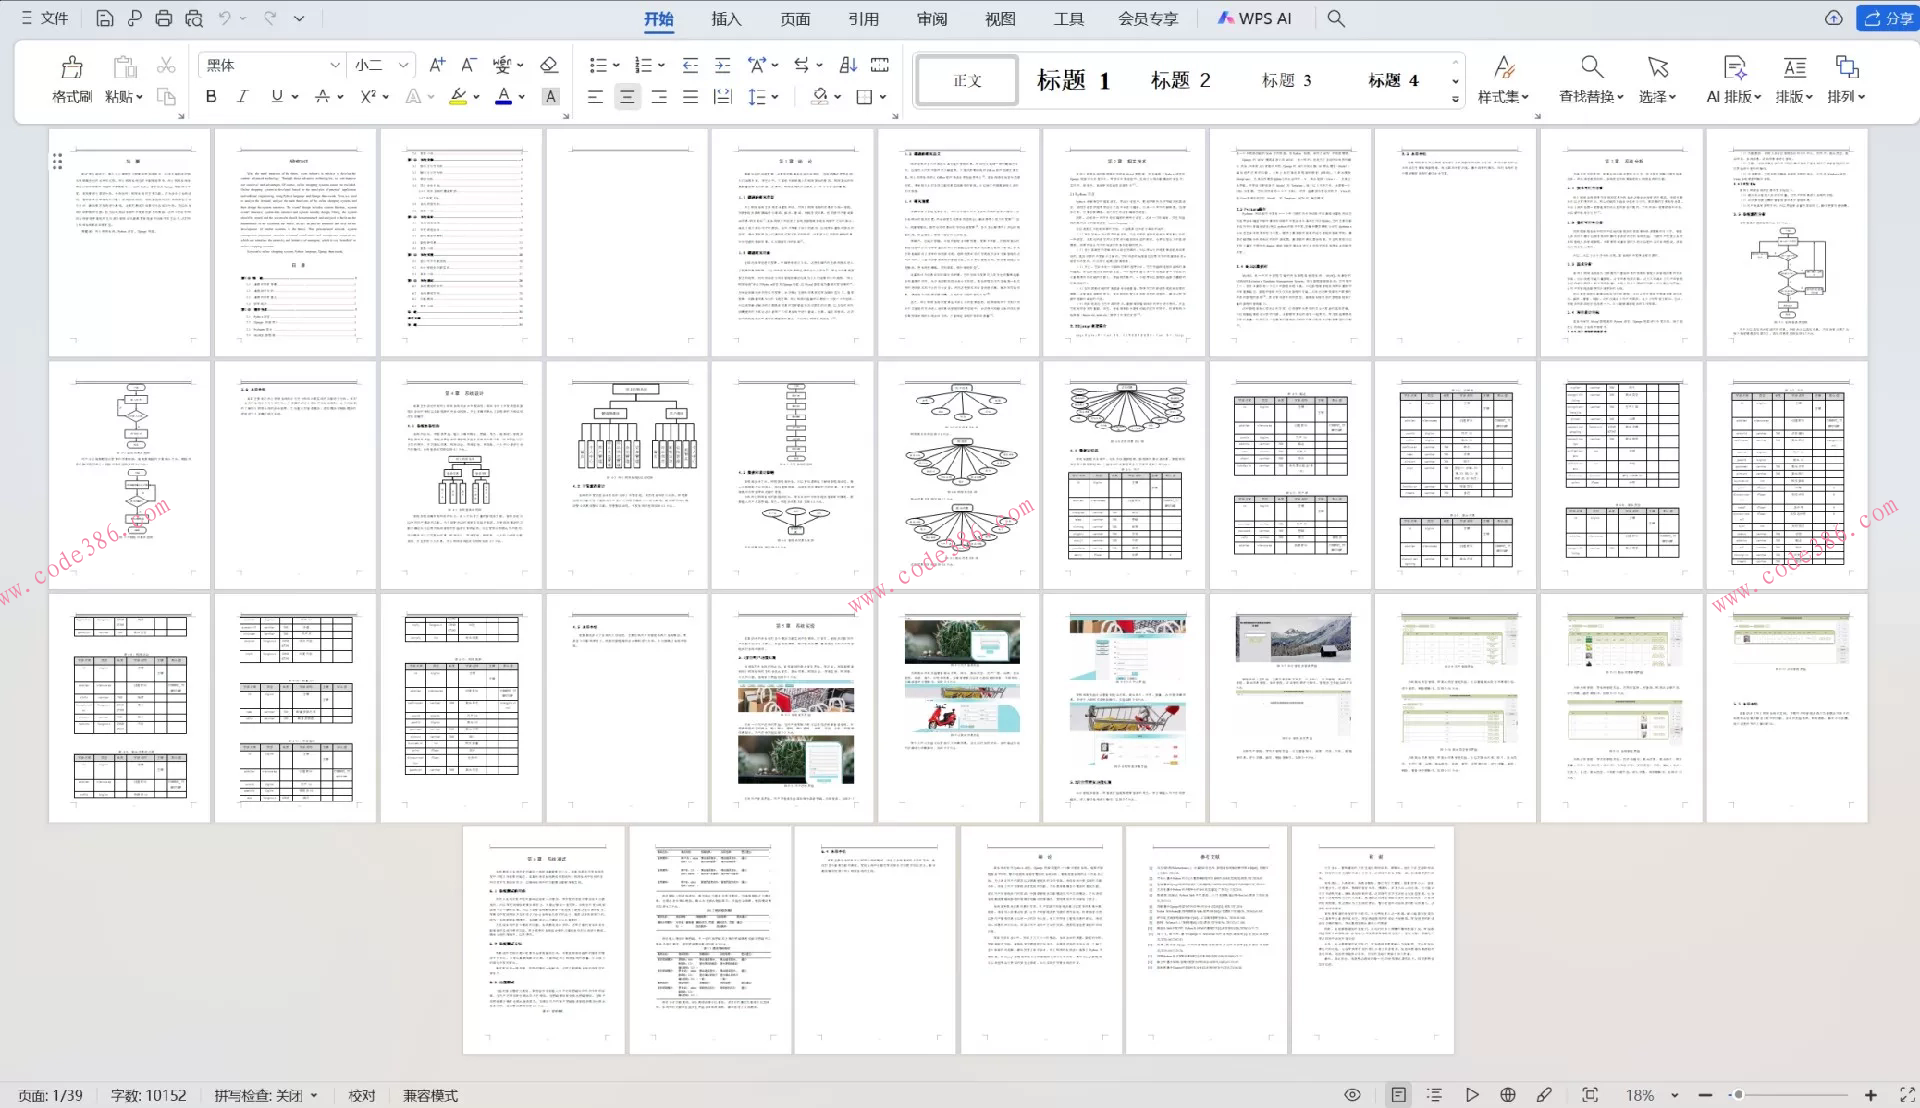Click the Format Painter brush icon

(x=71, y=68)
